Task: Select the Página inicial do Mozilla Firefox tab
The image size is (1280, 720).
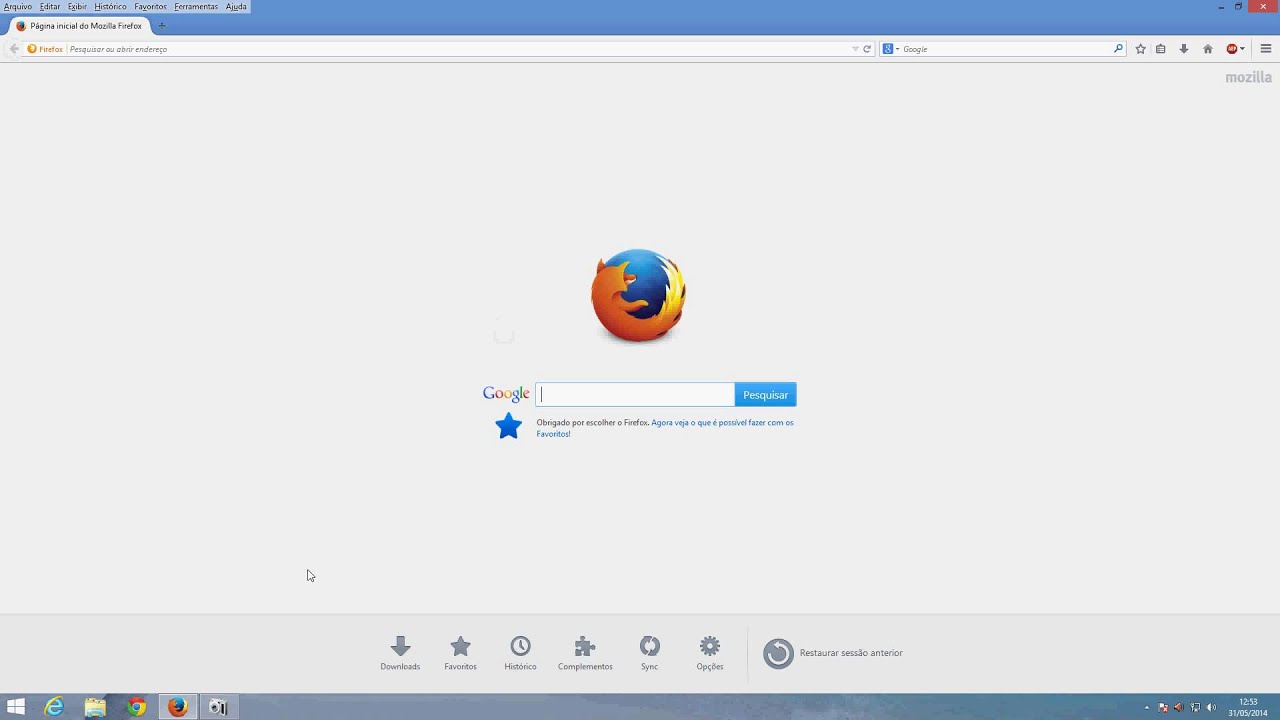Action: click(x=79, y=26)
